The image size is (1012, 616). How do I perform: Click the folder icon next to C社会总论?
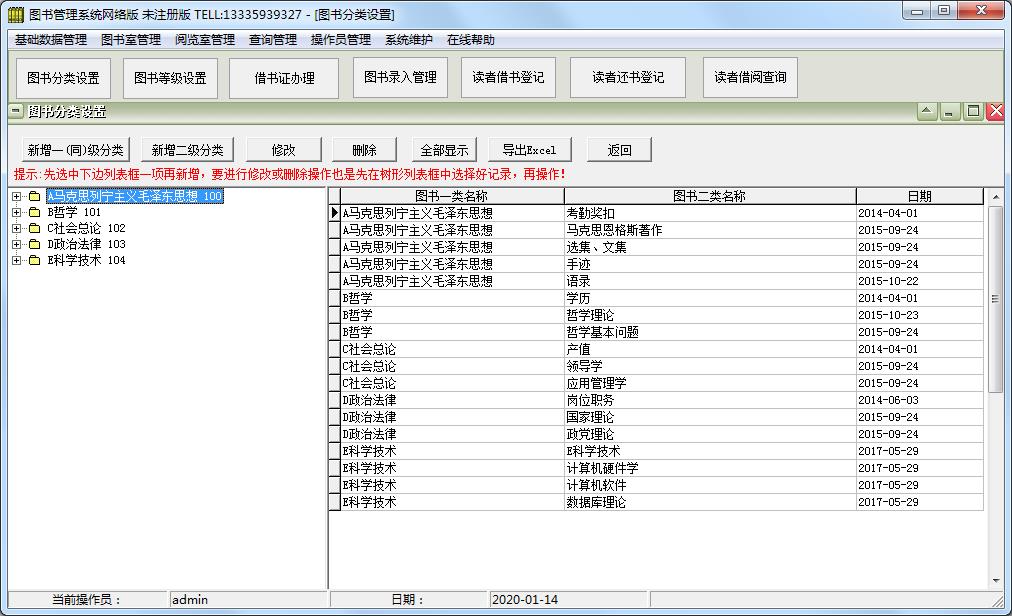point(34,229)
